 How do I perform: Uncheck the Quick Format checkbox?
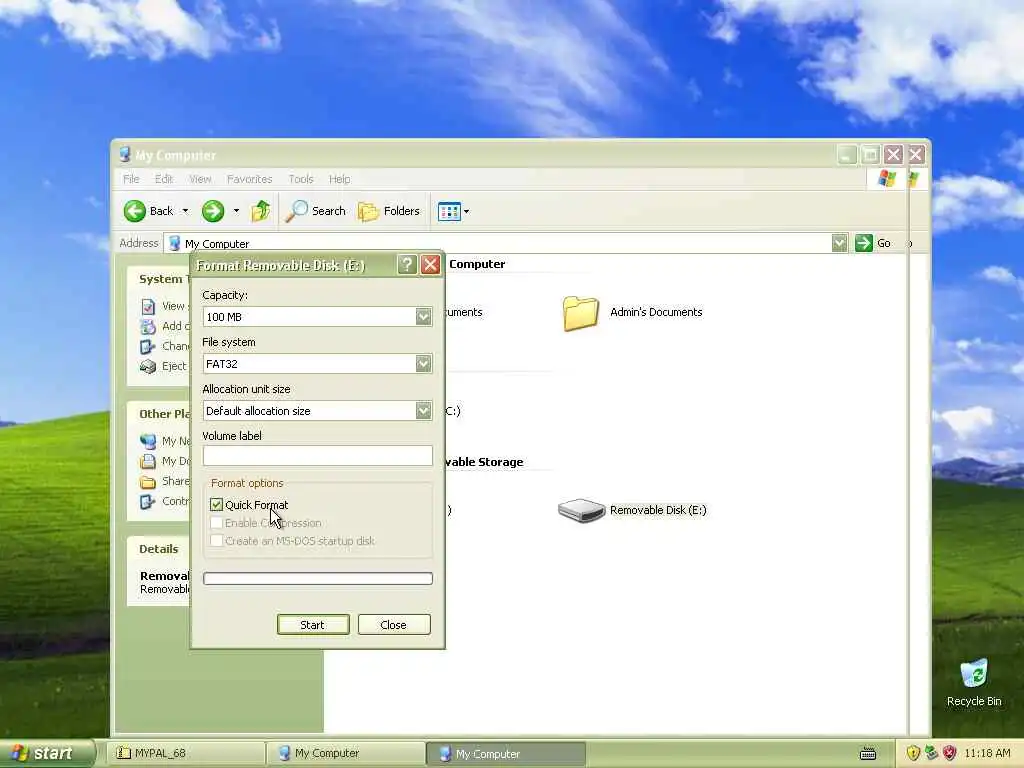[x=216, y=505]
